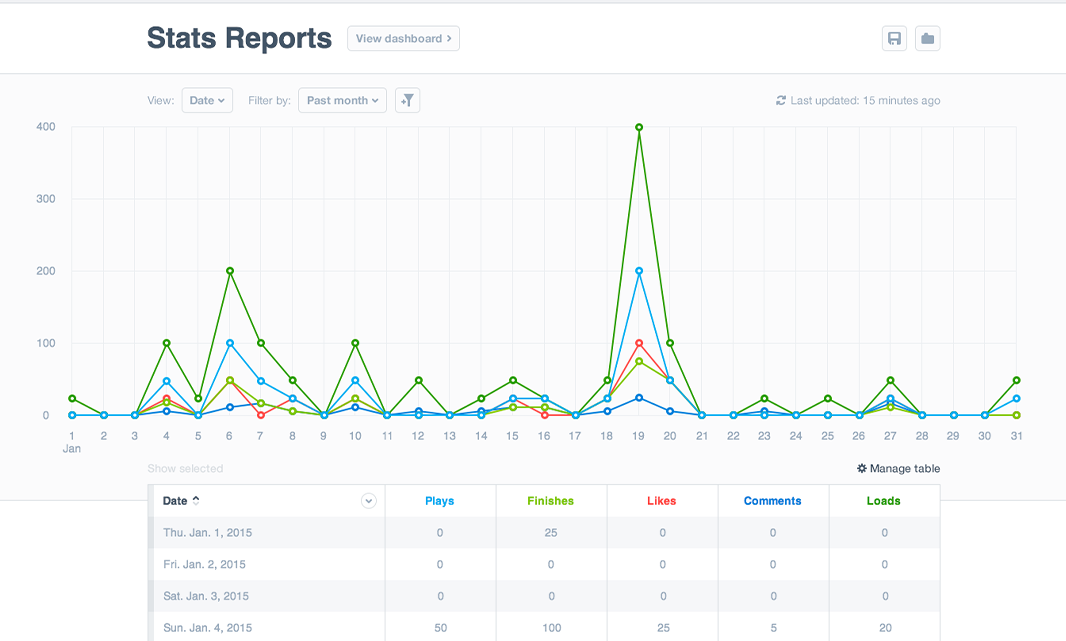
Task: Click the Loads column header
Action: (x=884, y=501)
